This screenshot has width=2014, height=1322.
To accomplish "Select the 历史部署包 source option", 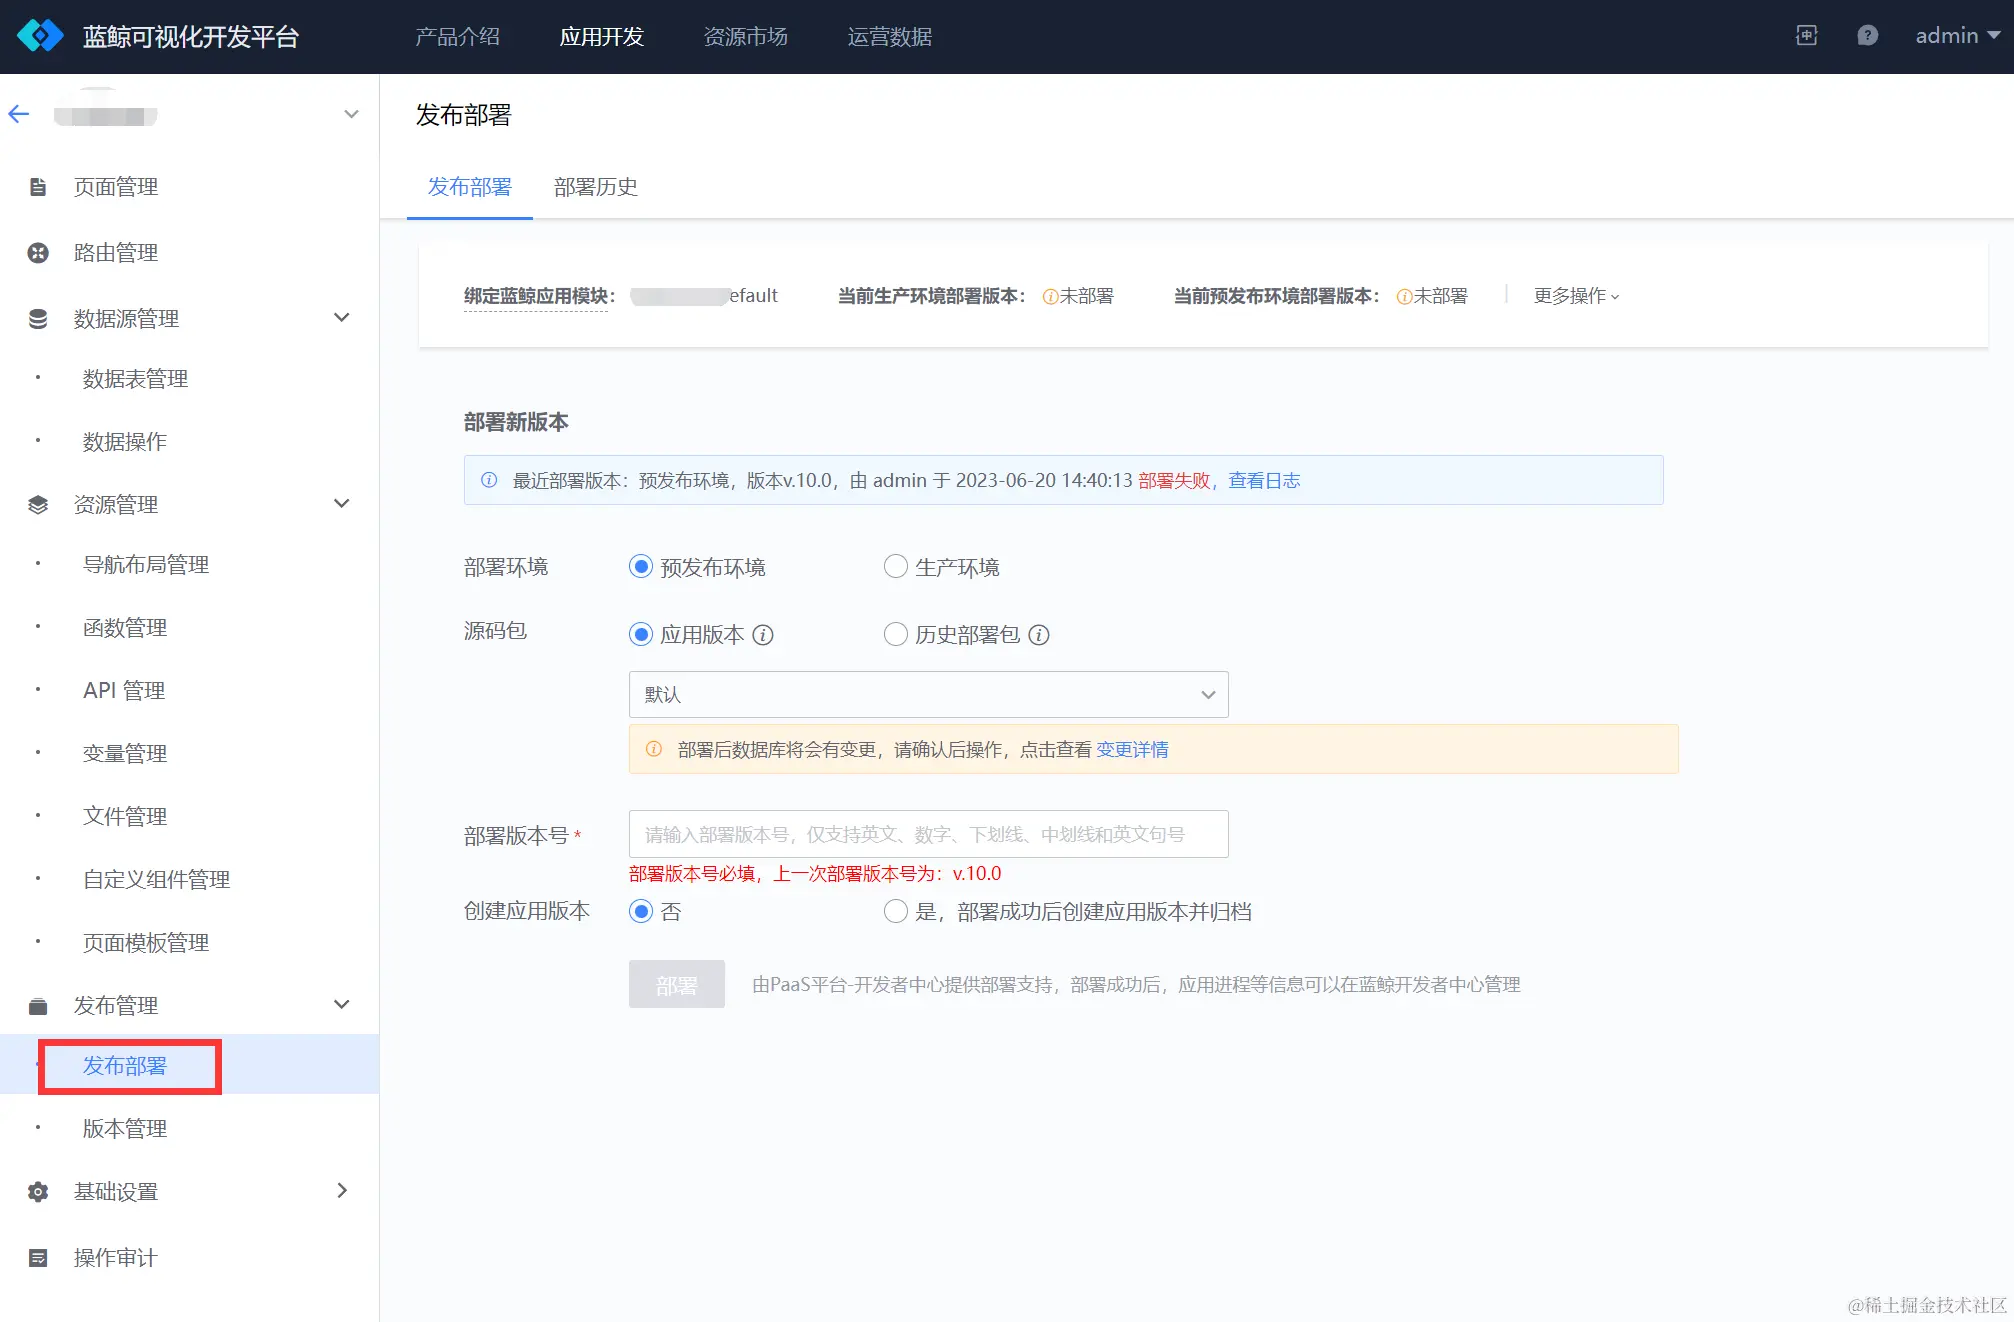I will (x=895, y=634).
